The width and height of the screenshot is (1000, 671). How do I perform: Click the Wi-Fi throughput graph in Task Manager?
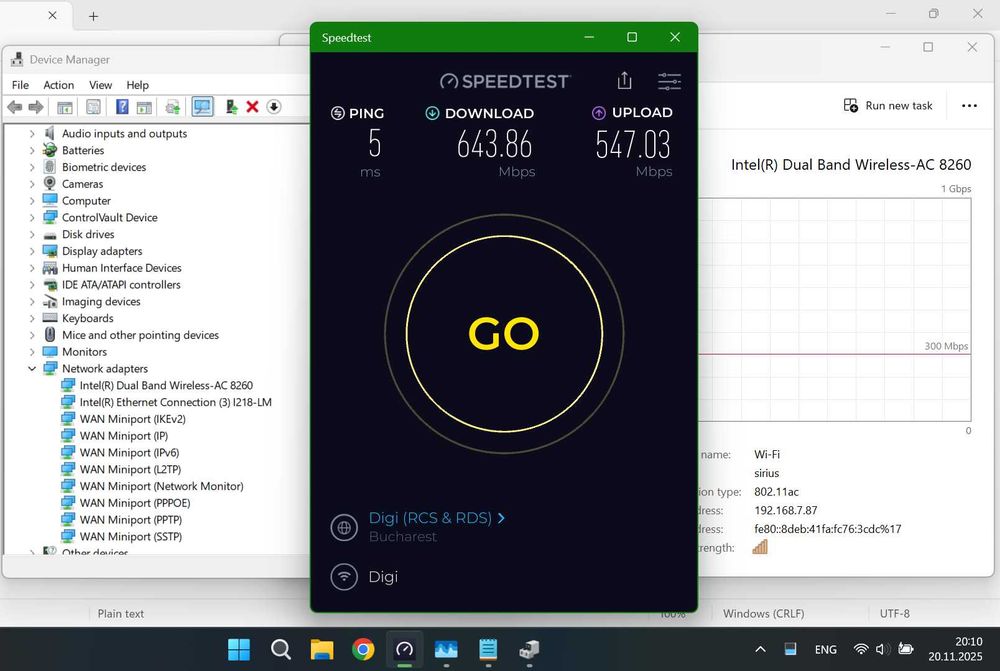[835, 309]
